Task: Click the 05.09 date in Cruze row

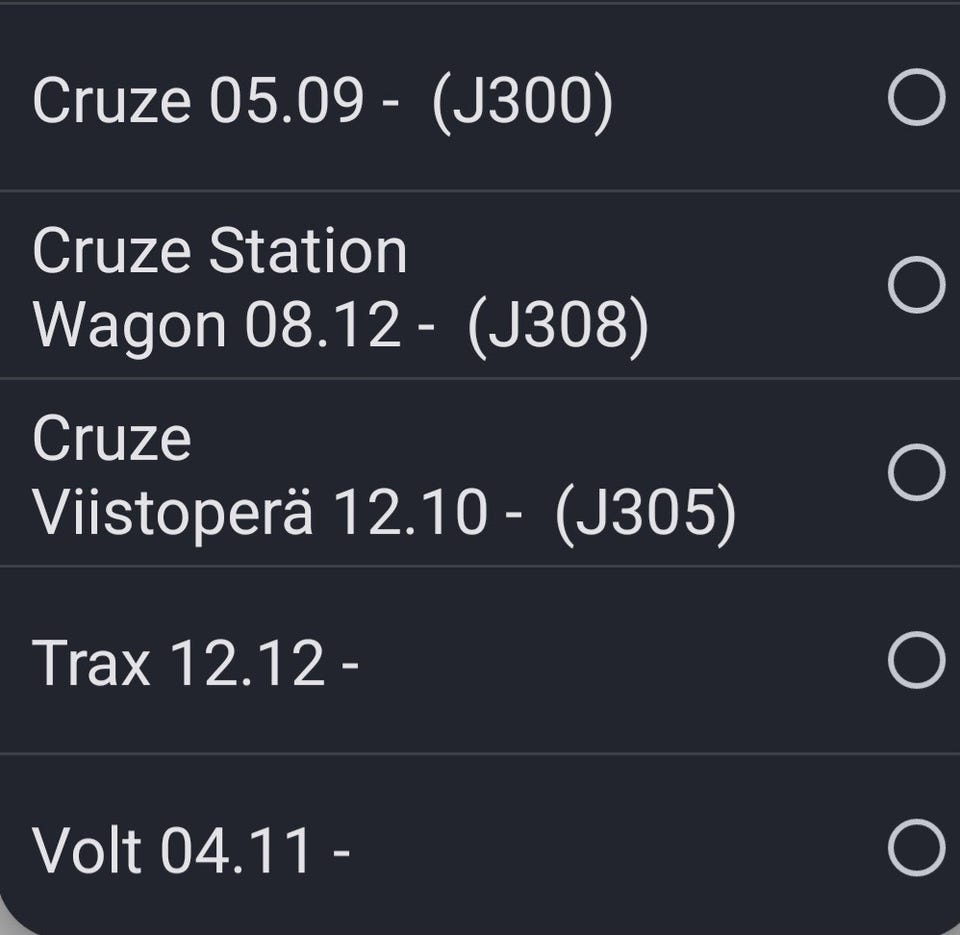Action: [285, 101]
